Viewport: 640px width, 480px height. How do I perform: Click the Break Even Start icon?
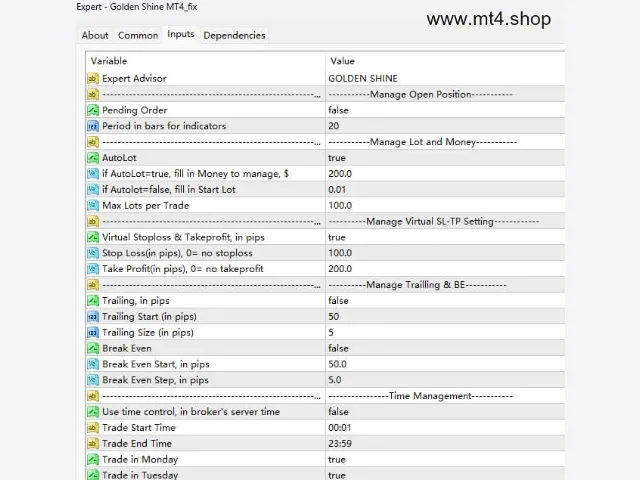point(93,364)
